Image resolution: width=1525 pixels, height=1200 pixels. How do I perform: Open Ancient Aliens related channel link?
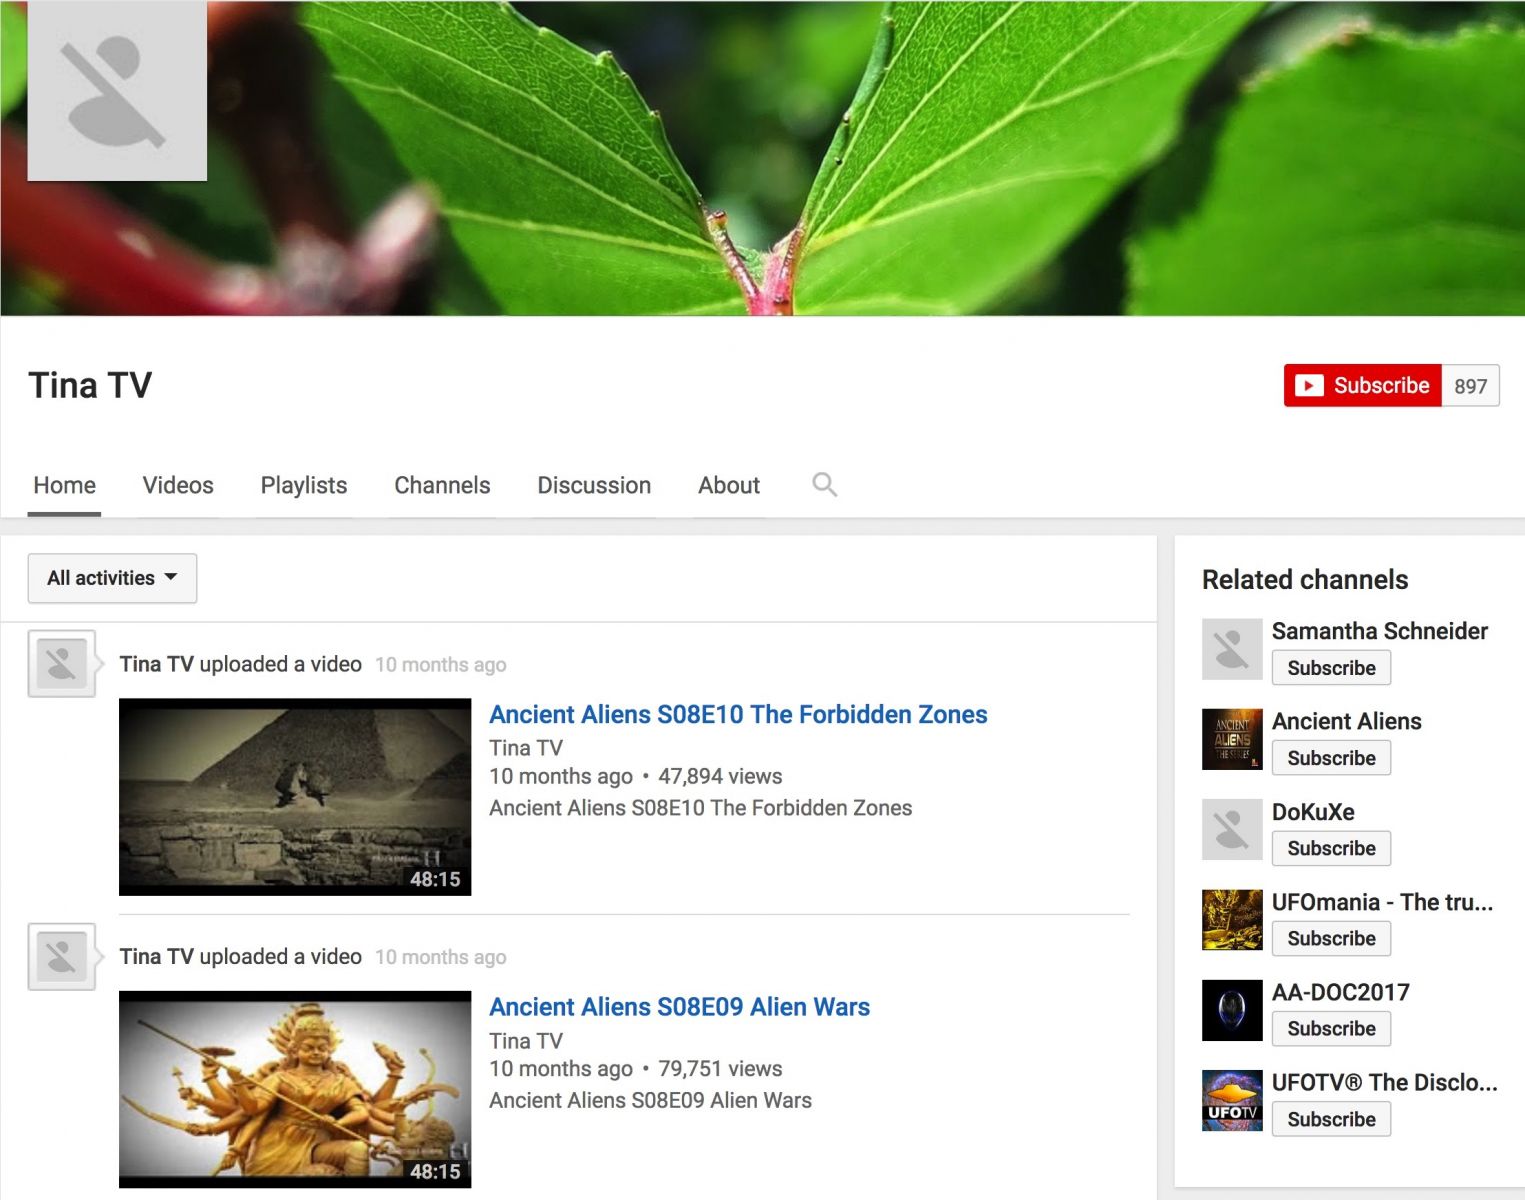[1346, 721]
